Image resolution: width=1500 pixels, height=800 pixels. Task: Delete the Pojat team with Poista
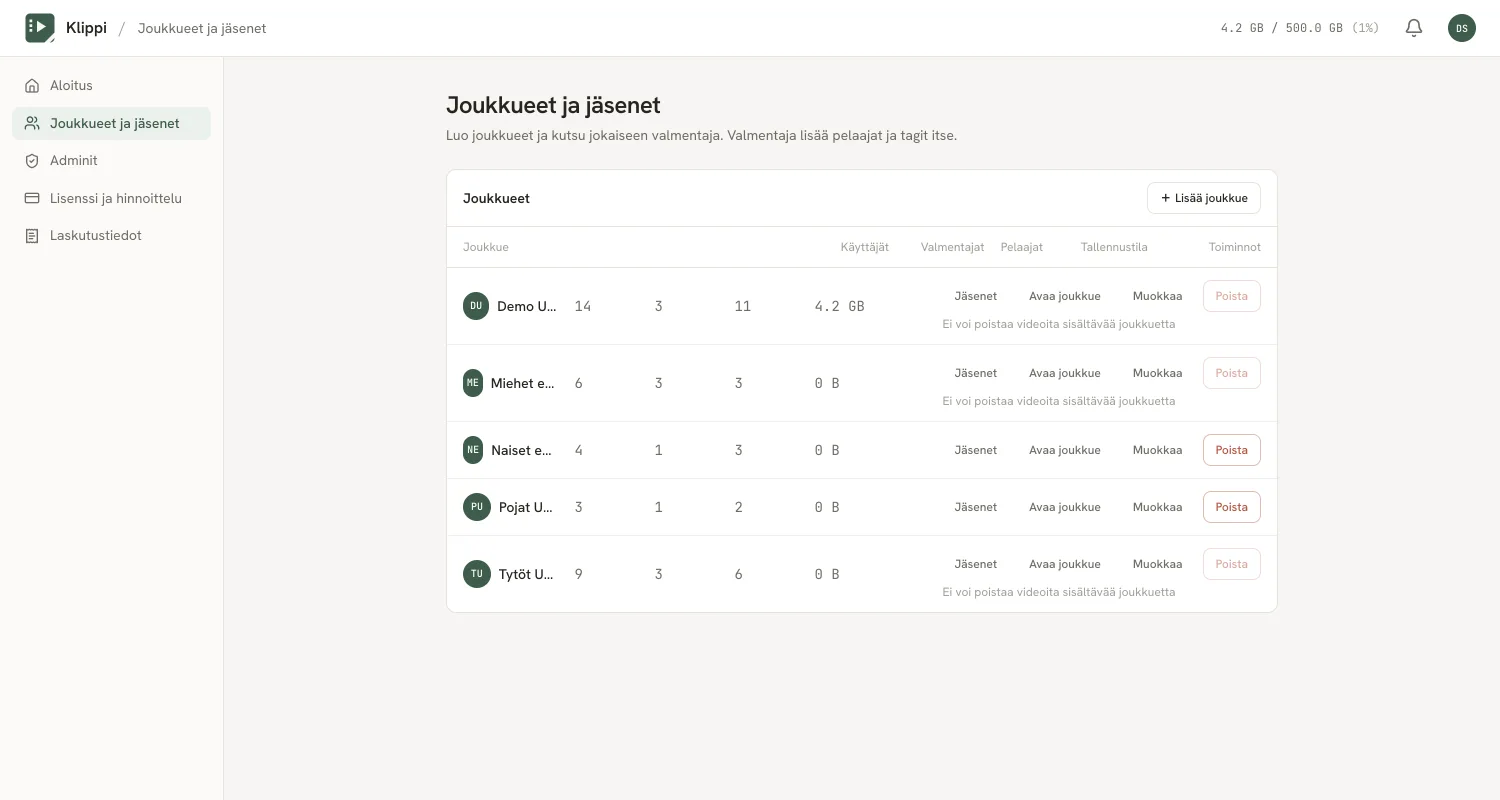[1232, 507]
